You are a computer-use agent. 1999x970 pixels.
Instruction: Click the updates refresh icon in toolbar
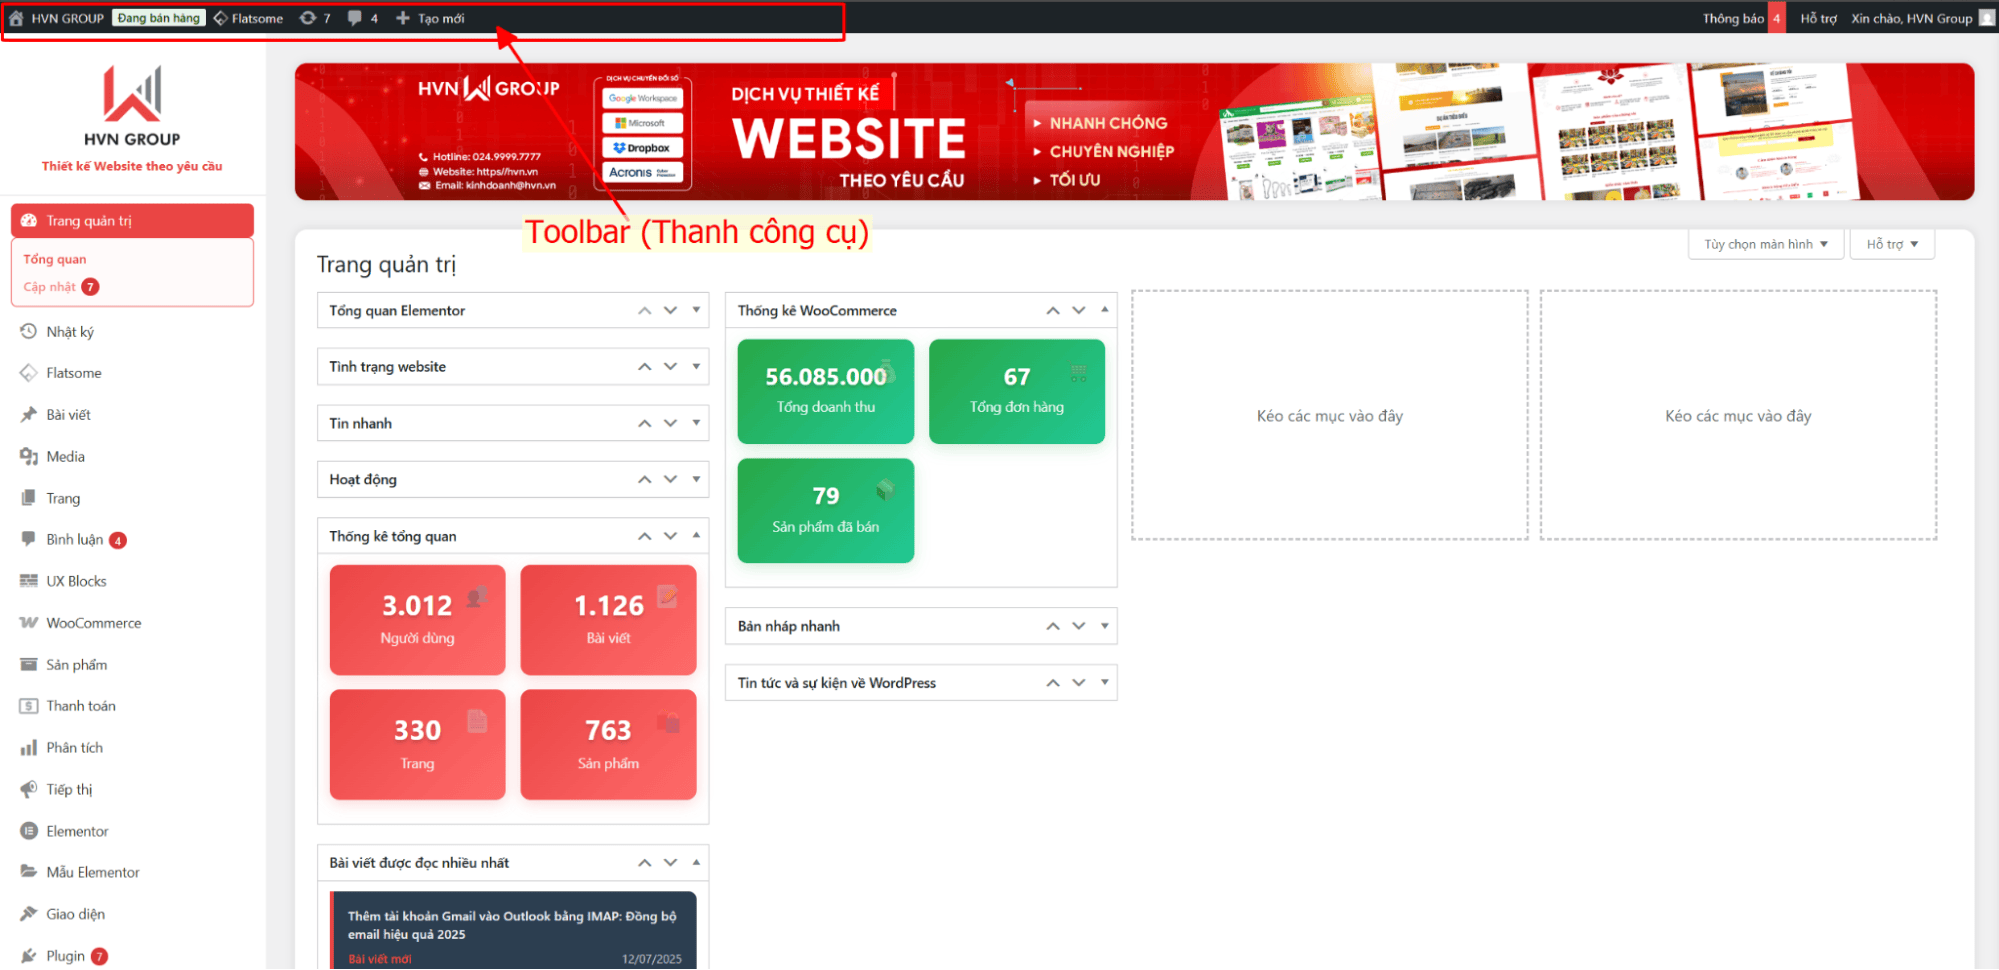[308, 18]
